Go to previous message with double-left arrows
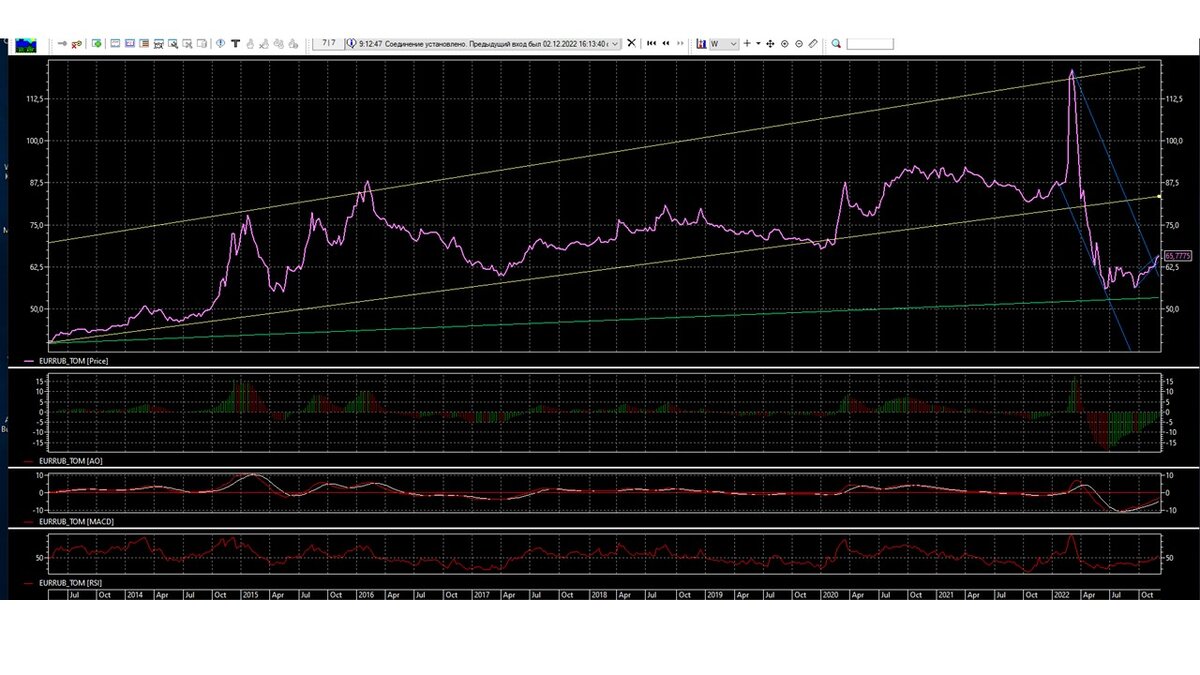The width and height of the screenshot is (1200, 675). click(x=666, y=43)
